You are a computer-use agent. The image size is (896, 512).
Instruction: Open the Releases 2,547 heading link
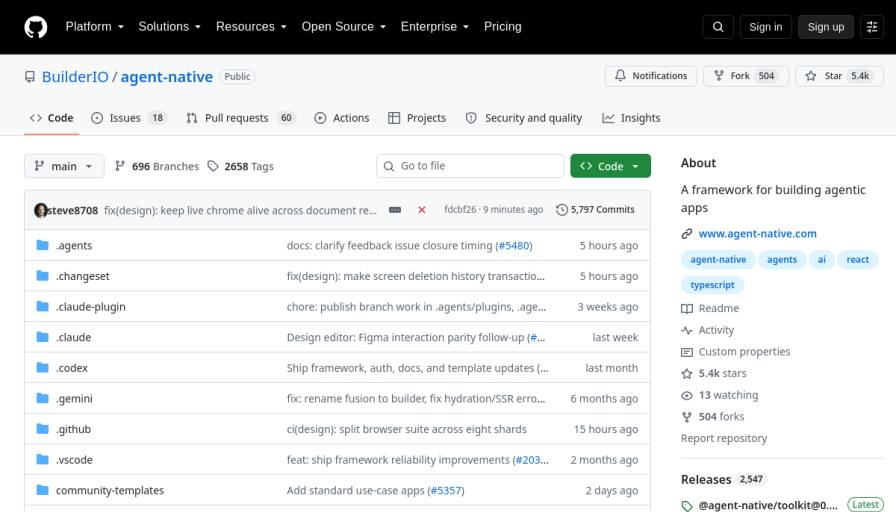coord(723,479)
